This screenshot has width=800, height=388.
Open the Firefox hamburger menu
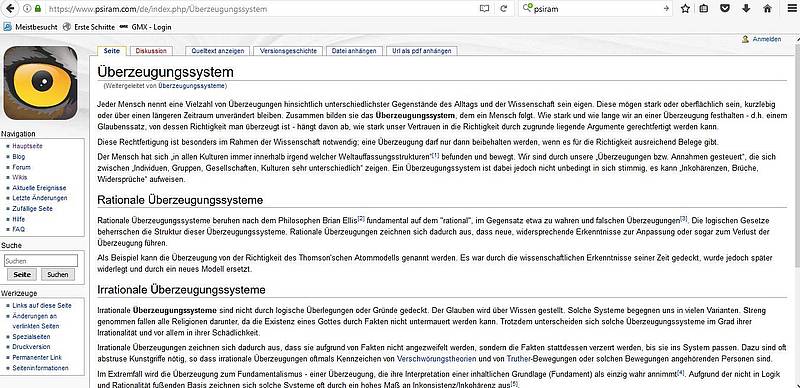click(x=792, y=8)
